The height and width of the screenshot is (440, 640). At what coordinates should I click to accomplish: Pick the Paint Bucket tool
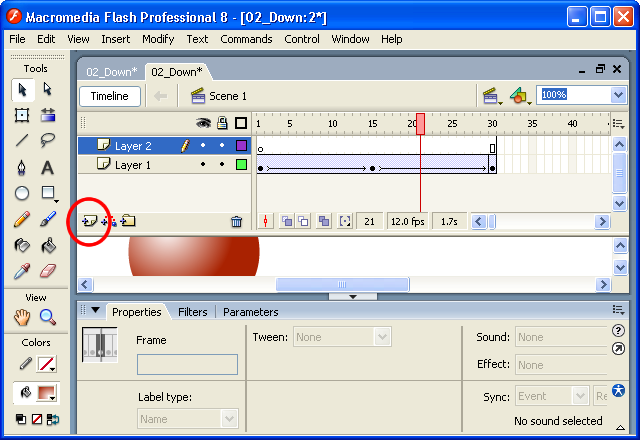(47, 245)
